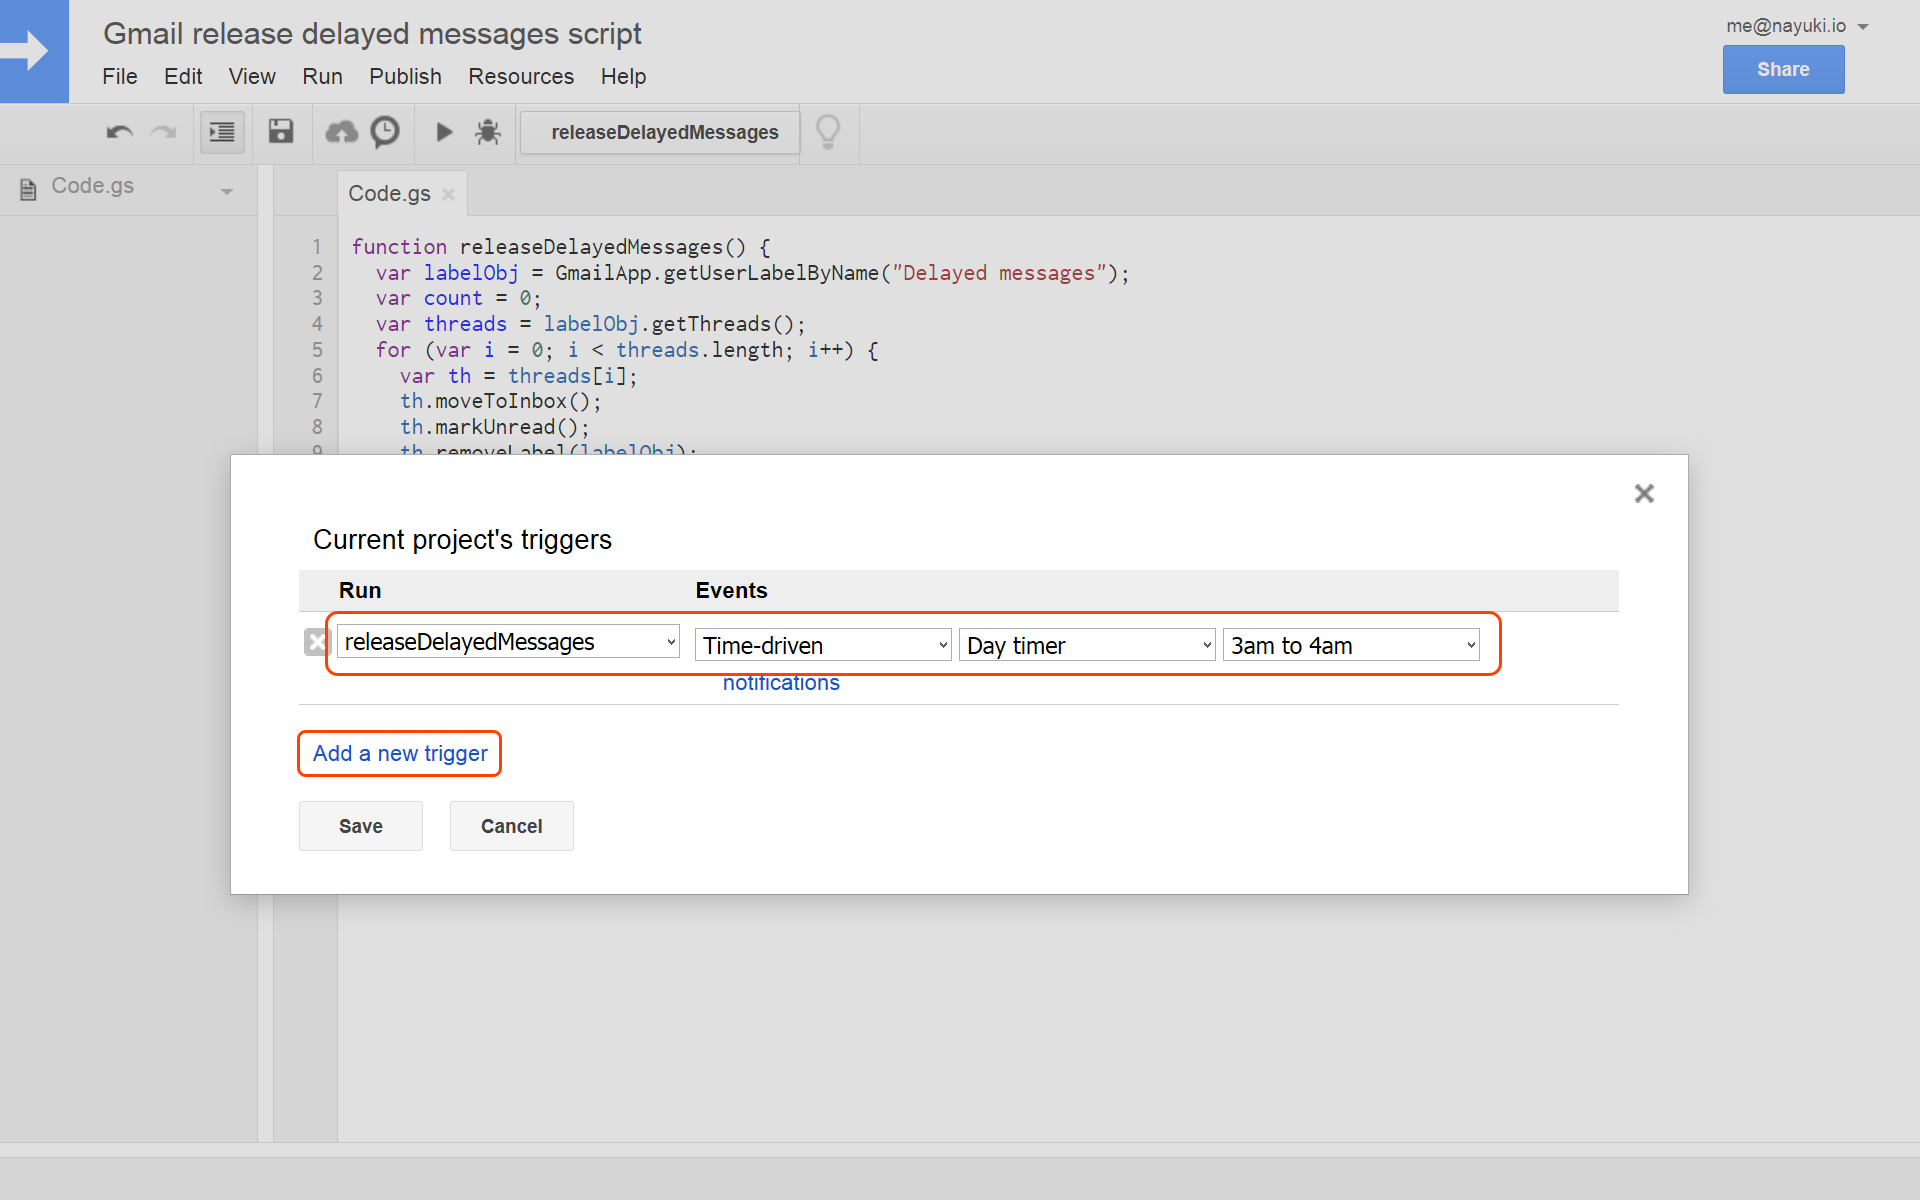Run the selected function with play icon

(x=444, y=131)
